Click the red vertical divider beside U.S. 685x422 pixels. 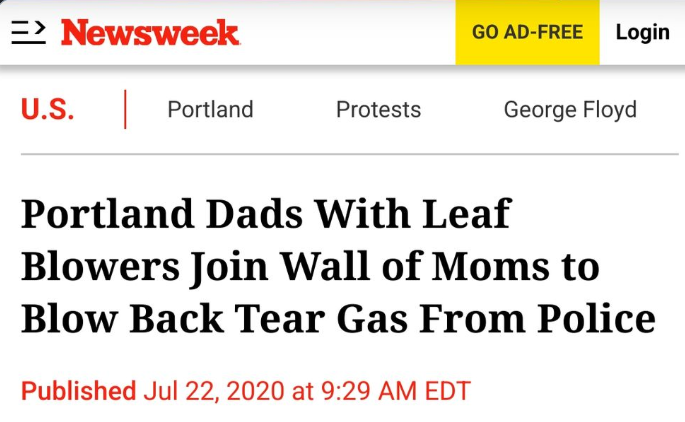pyautogui.click(x=125, y=109)
